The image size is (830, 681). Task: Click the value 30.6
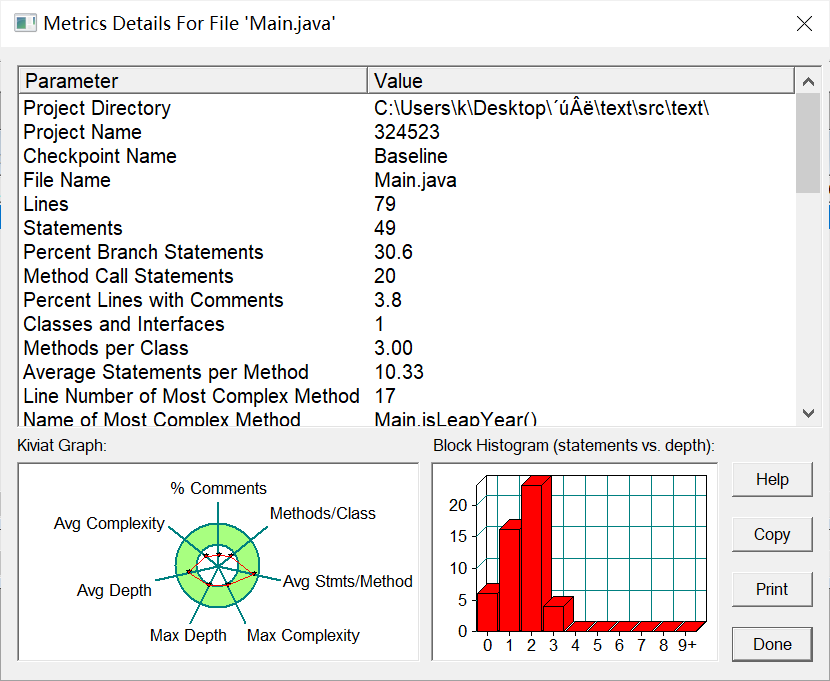[x=393, y=252]
